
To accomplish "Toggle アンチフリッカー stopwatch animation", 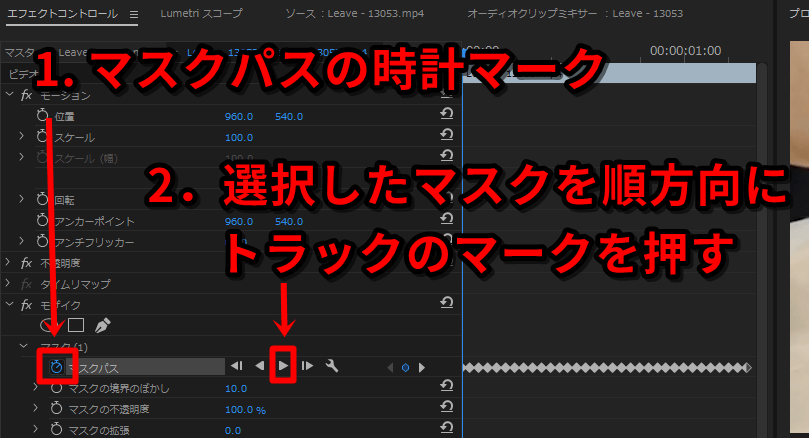I will pos(42,241).
